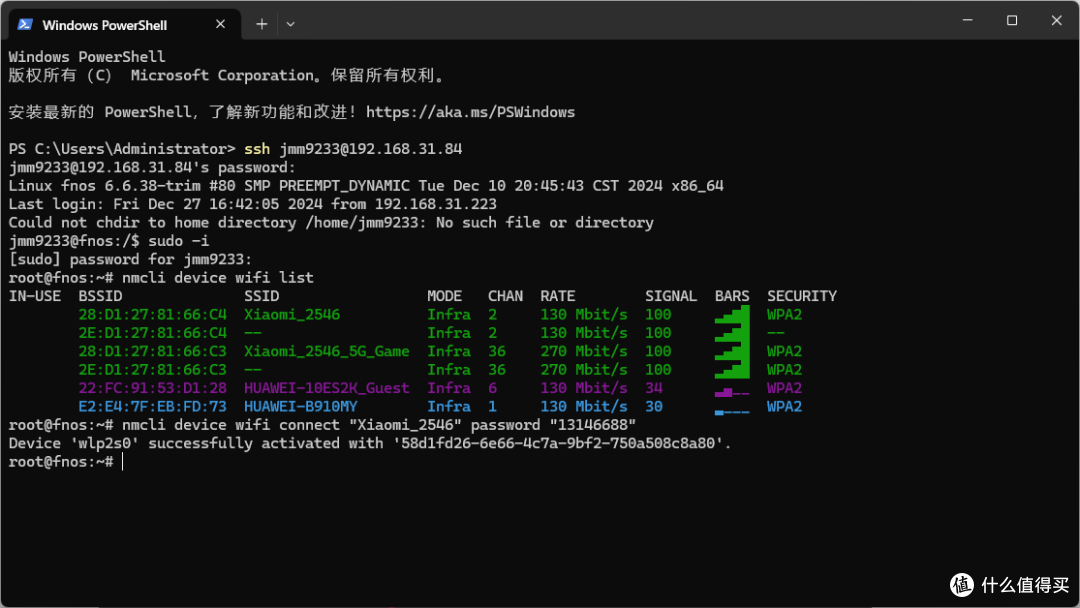Minimize the terminal window
The height and width of the screenshot is (608, 1080).
click(968, 21)
